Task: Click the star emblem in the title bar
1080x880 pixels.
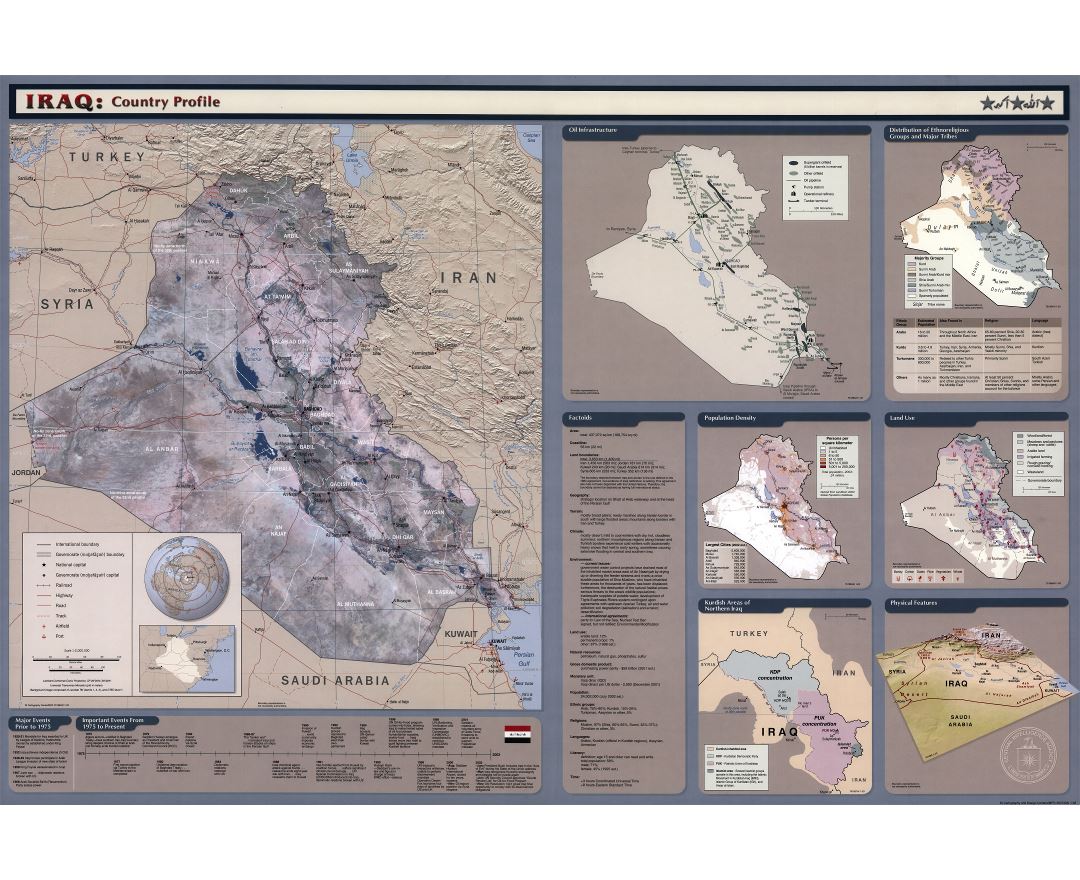Action: pos(1017,103)
